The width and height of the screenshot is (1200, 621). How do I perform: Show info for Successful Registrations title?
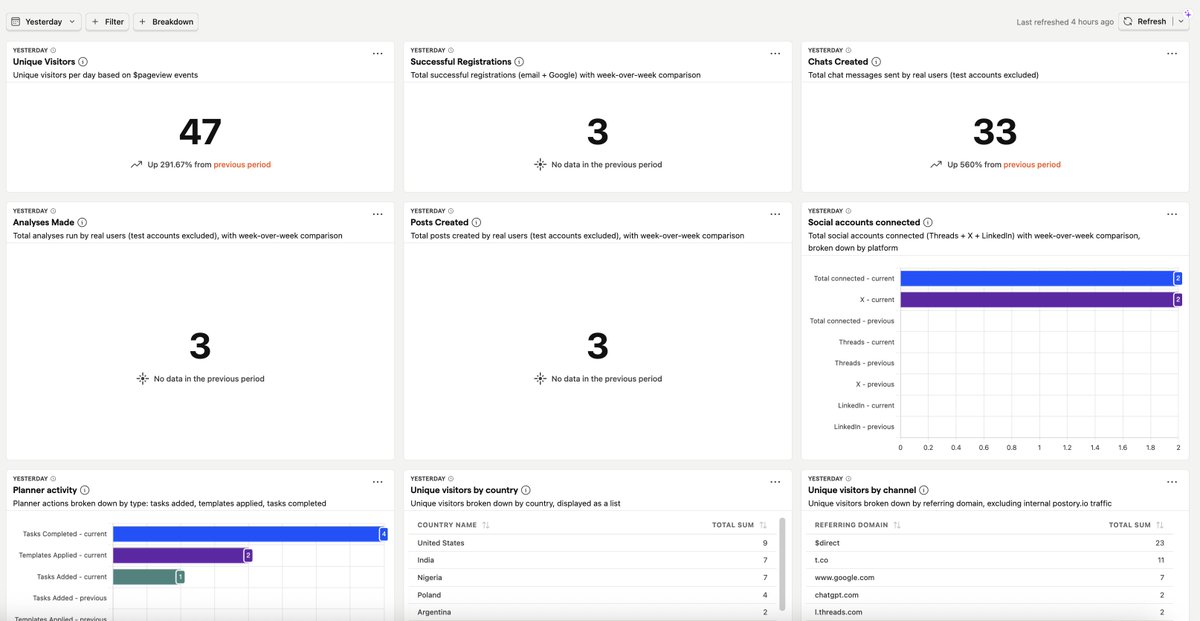(x=518, y=62)
